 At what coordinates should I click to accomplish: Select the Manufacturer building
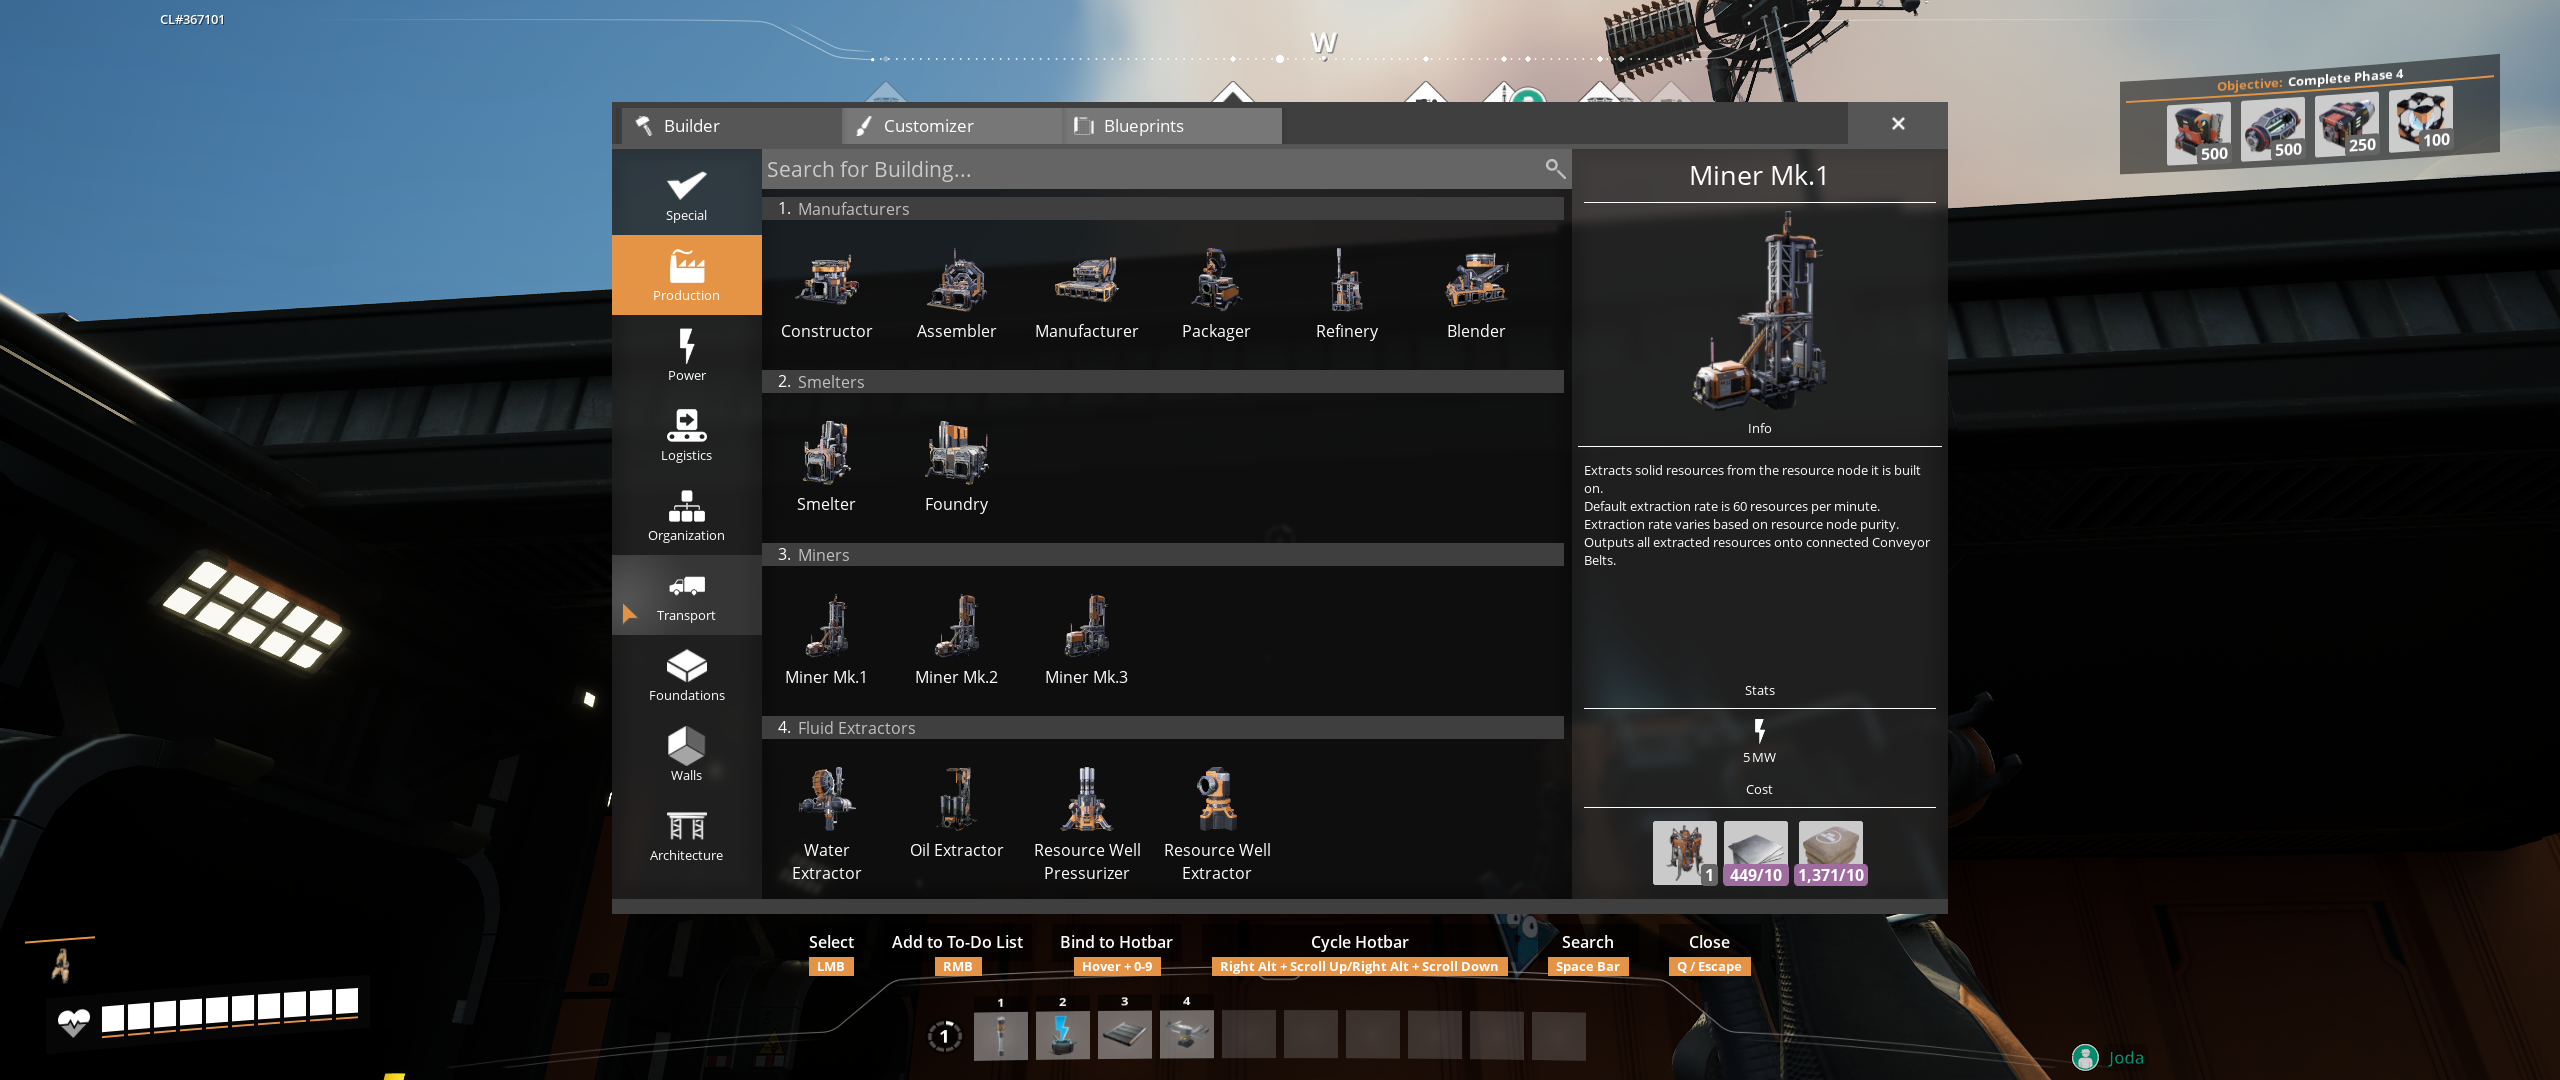(x=1086, y=294)
